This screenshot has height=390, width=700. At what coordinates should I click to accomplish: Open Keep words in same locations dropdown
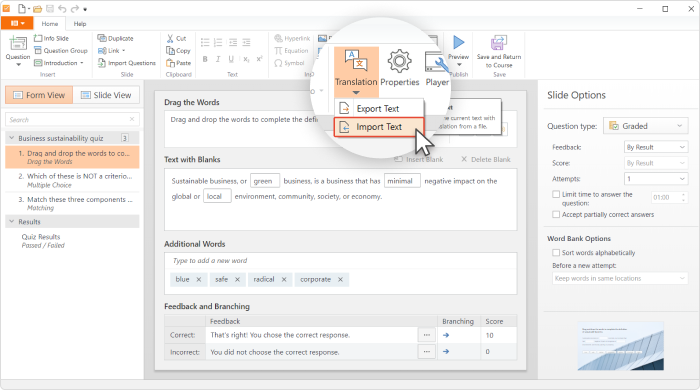click(x=620, y=278)
